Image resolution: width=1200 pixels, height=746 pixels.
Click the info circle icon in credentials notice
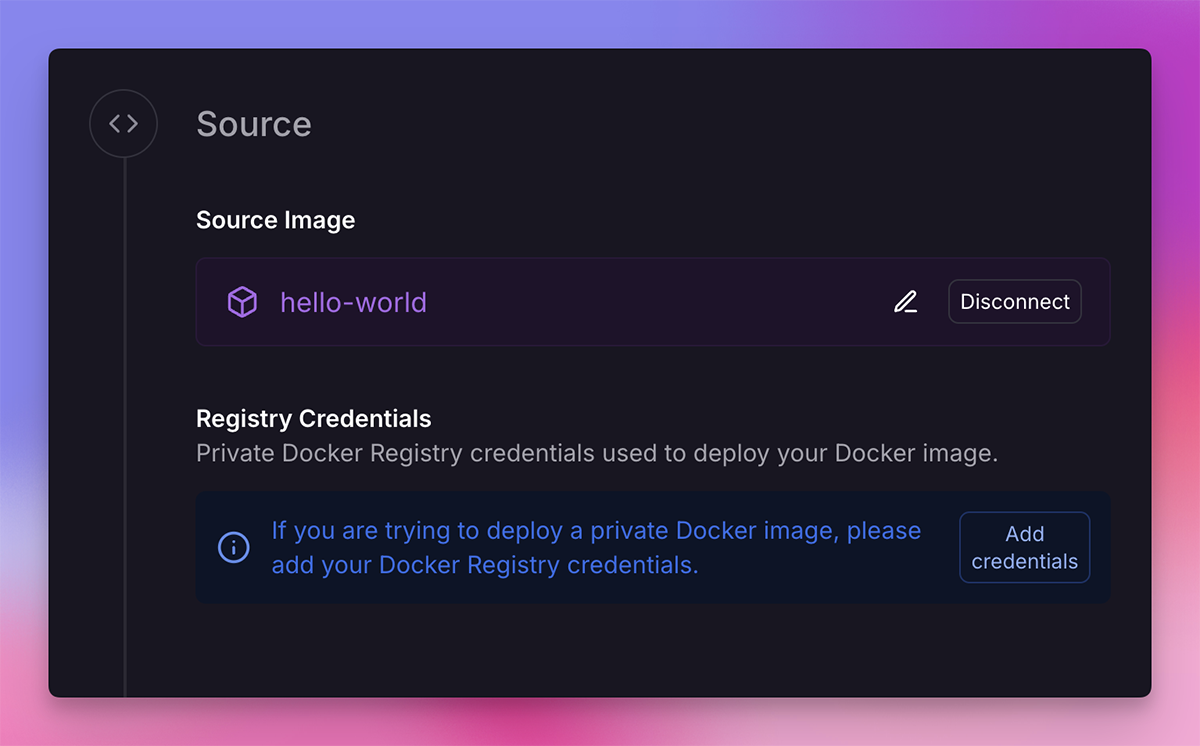point(234,547)
